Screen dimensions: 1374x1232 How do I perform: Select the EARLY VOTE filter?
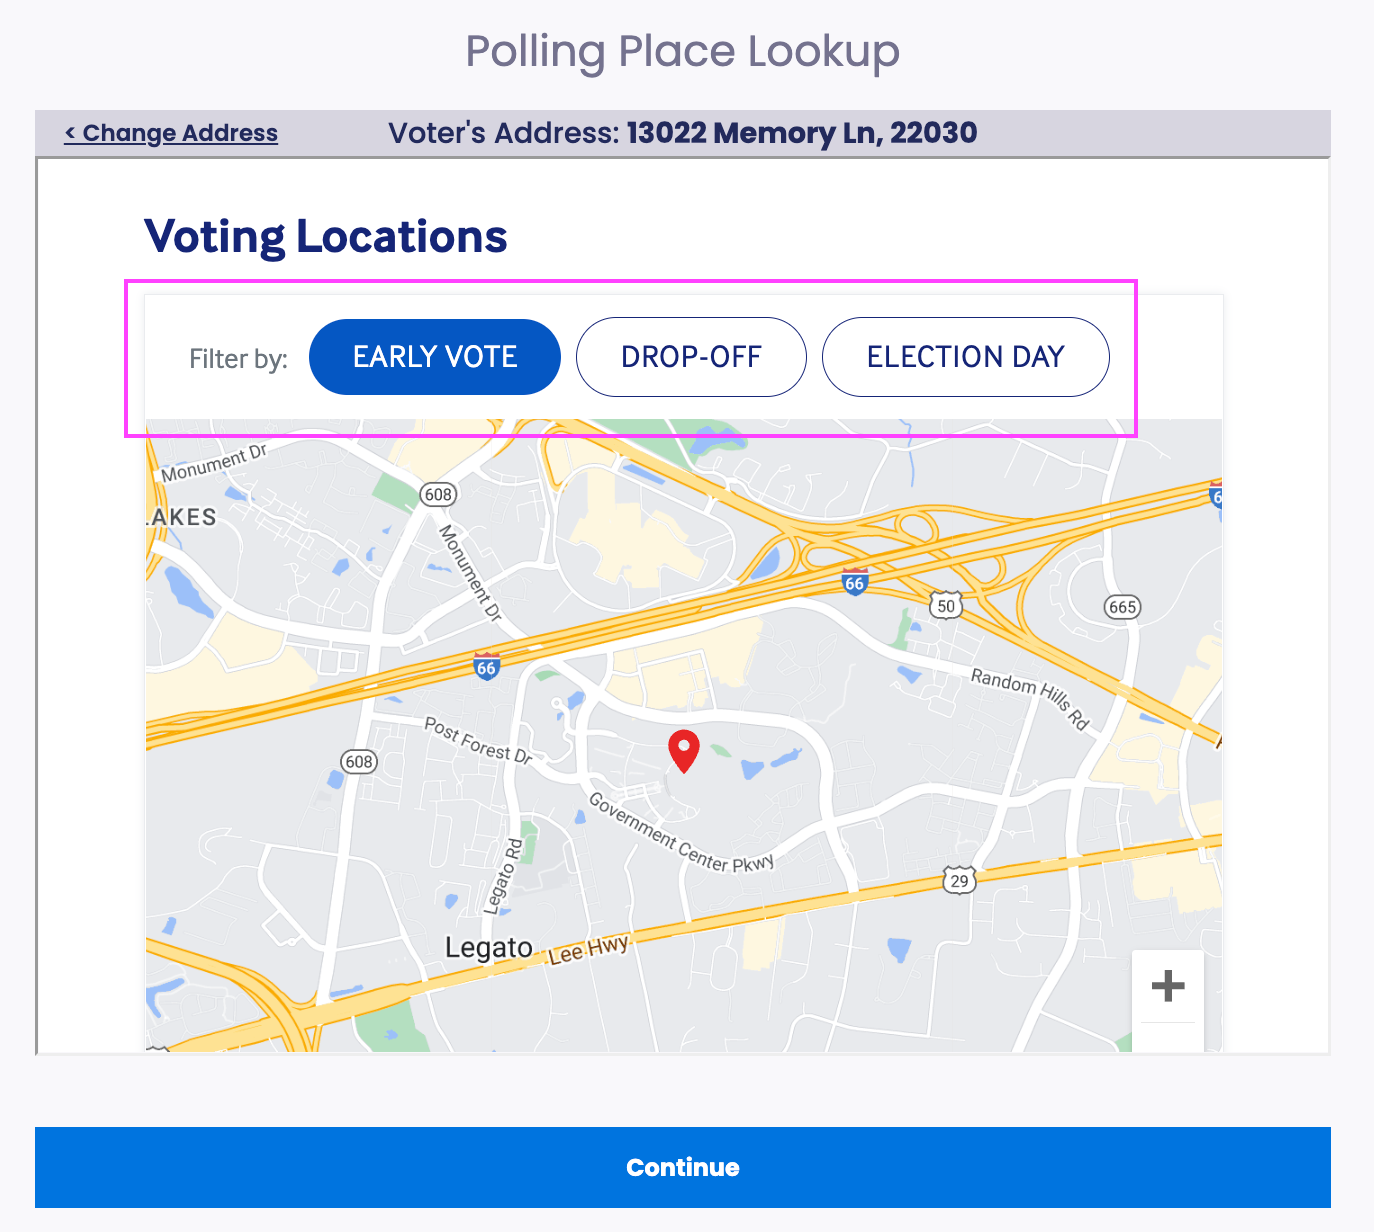click(x=435, y=357)
